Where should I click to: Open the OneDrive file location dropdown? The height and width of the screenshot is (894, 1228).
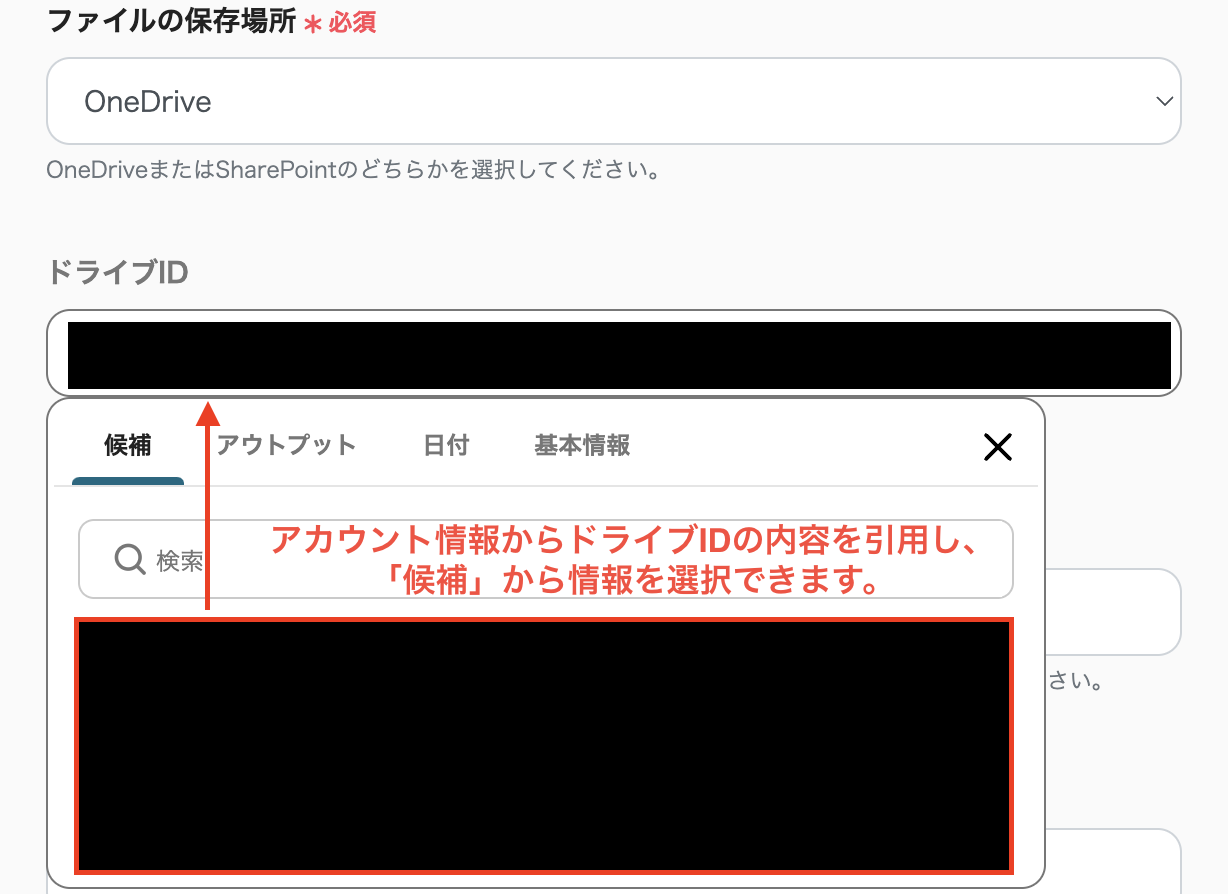pos(614,101)
